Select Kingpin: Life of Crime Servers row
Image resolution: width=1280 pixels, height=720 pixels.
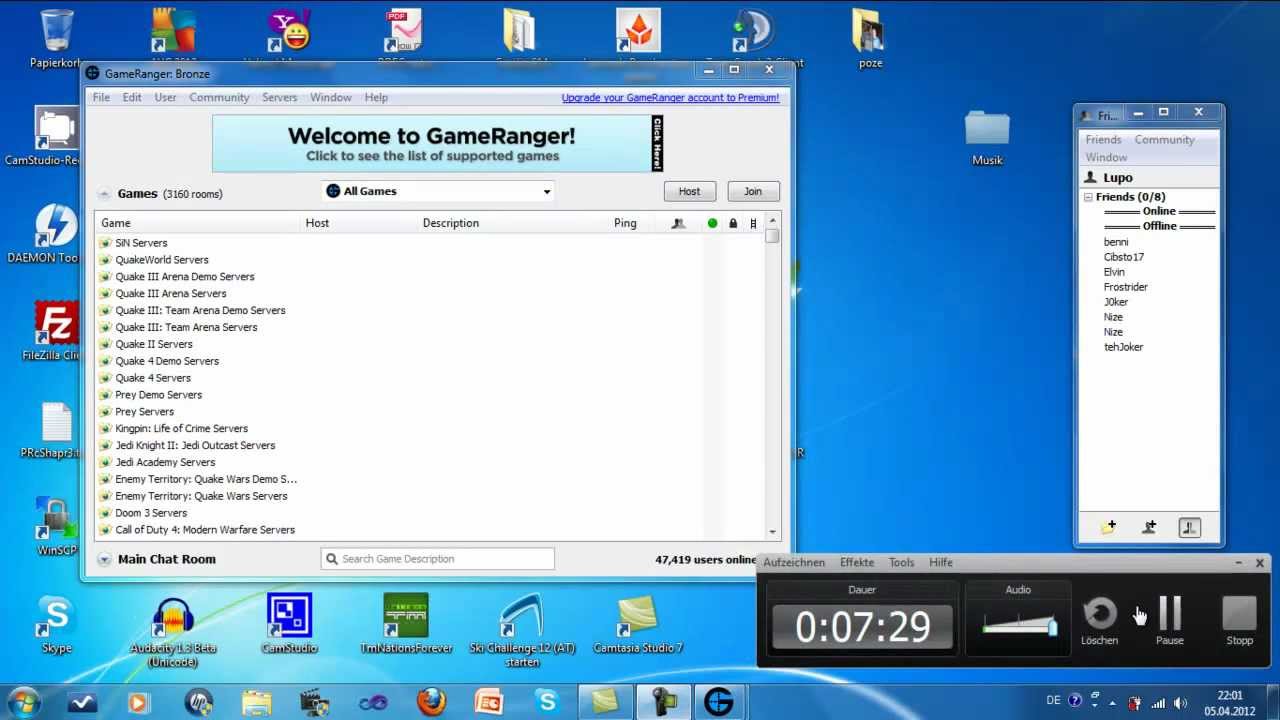(x=430, y=428)
